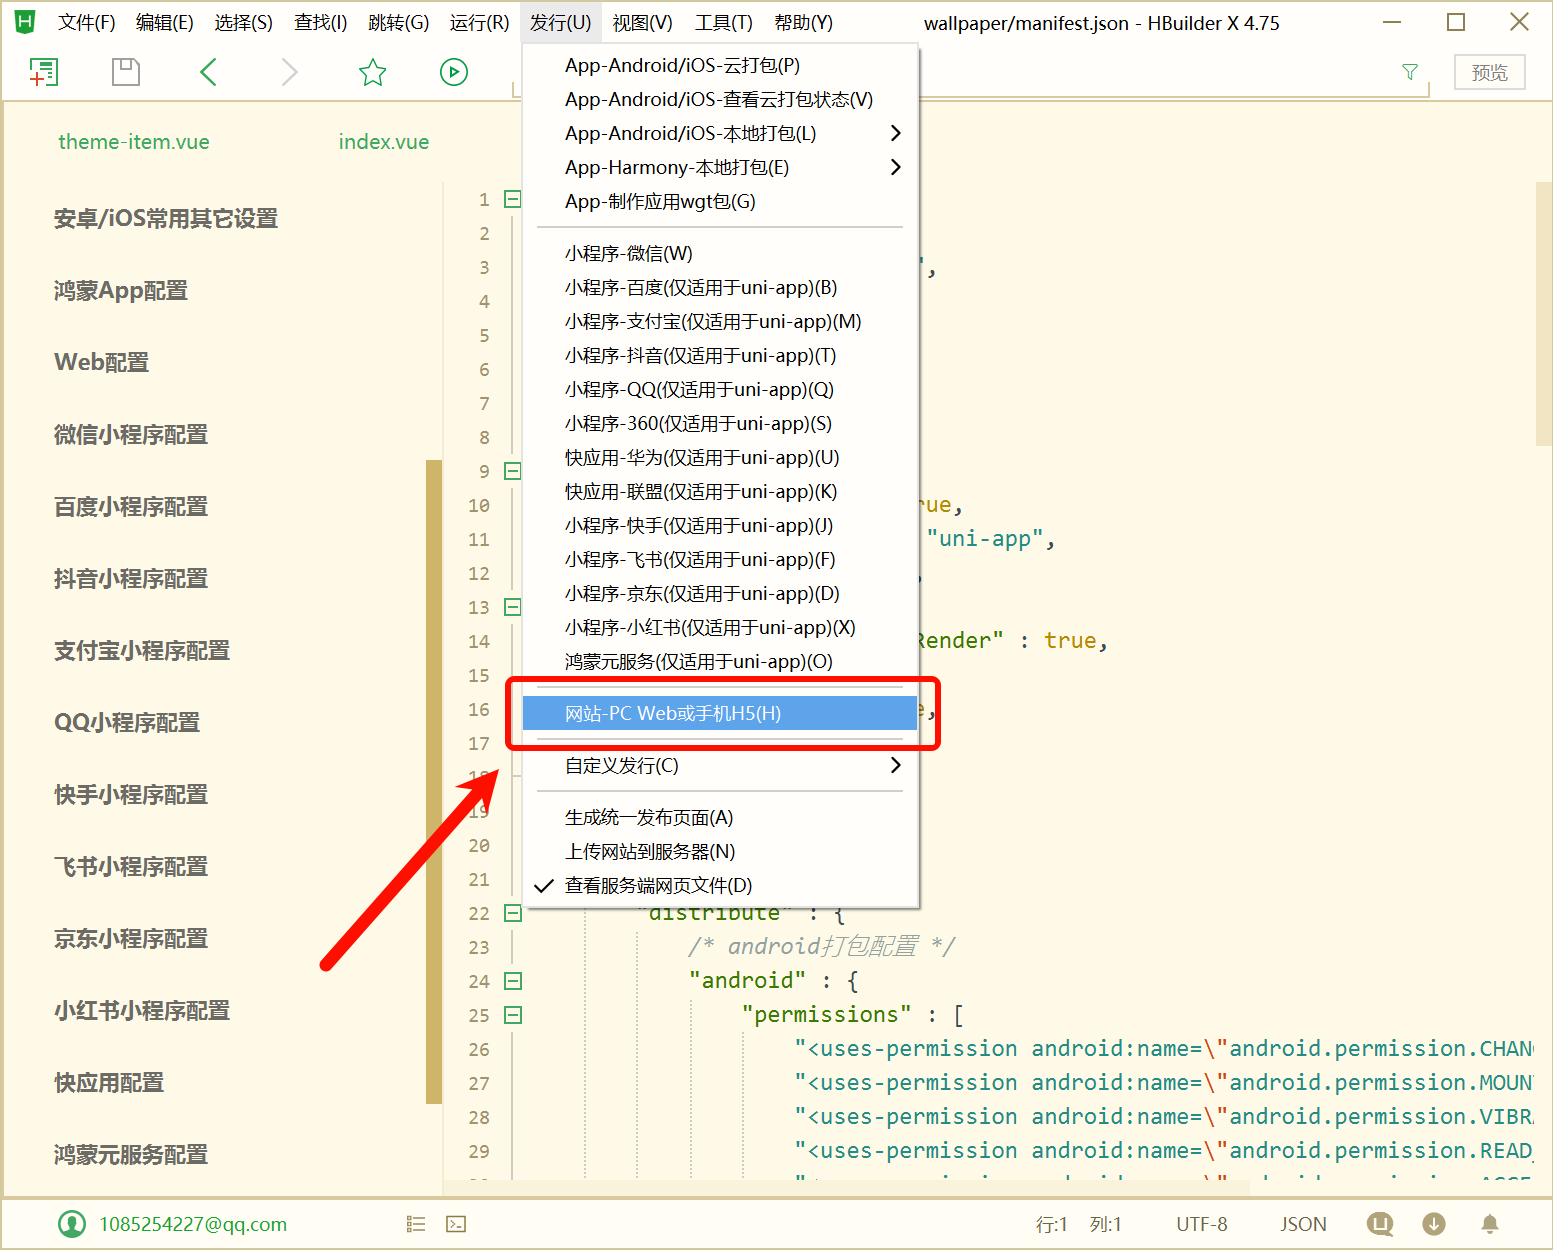The height and width of the screenshot is (1250, 1553).
Task: Collapse the code fold at line 13
Action: click(513, 607)
